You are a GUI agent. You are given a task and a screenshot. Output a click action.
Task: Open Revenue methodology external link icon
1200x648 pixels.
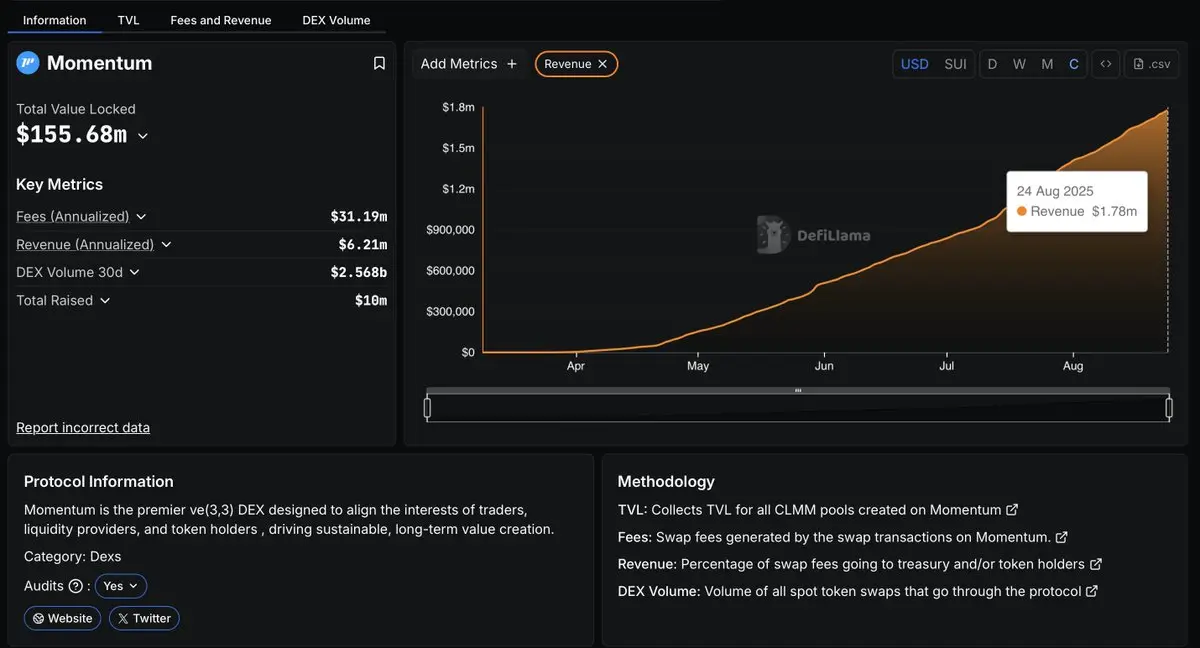pos(1096,564)
